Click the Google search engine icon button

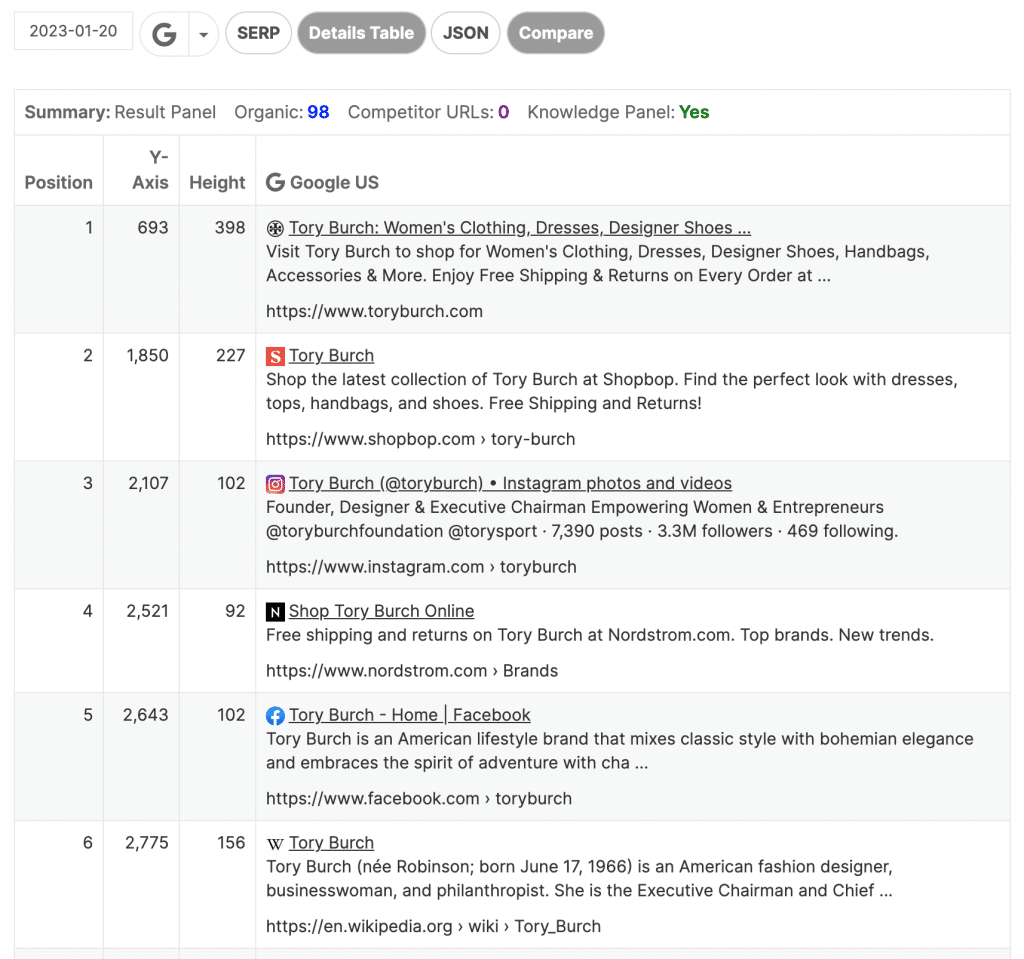[x=165, y=33]
